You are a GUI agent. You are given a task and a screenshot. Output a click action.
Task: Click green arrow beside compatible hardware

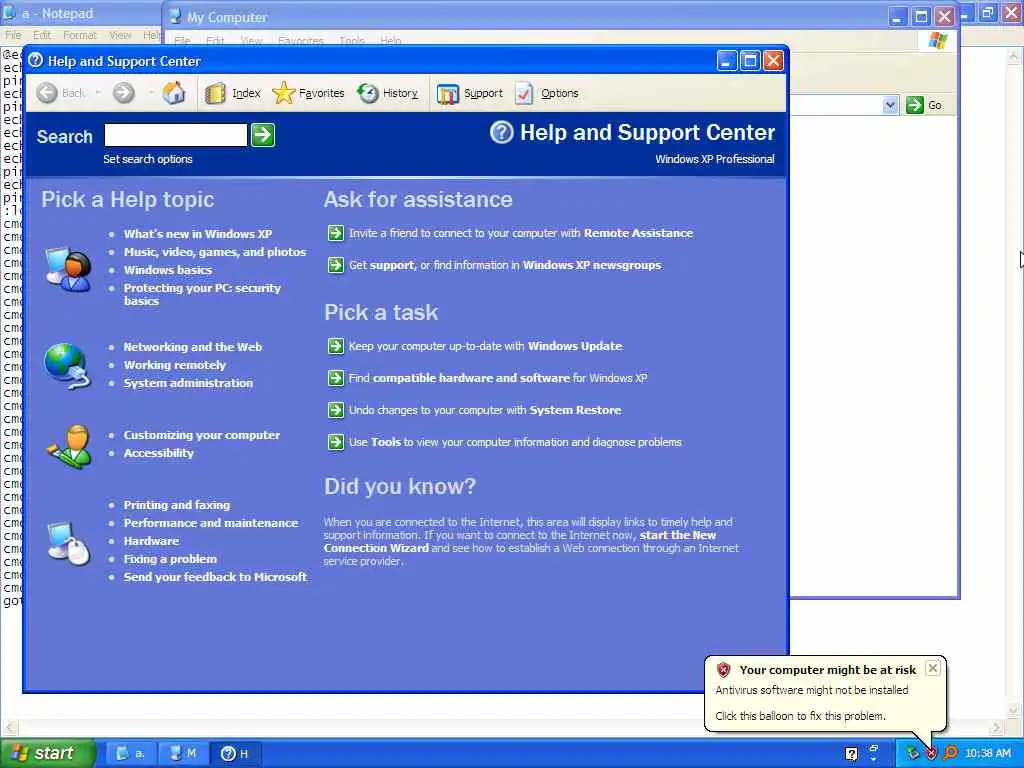pyautogui.click(x=336, y=378)
